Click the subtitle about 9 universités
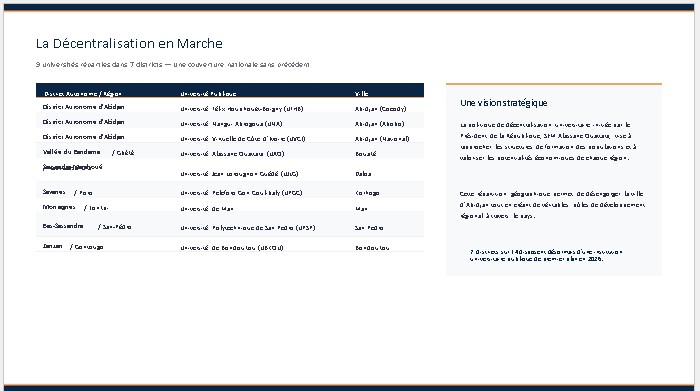This screenshot has width=700, height=391. pos(172,64)
